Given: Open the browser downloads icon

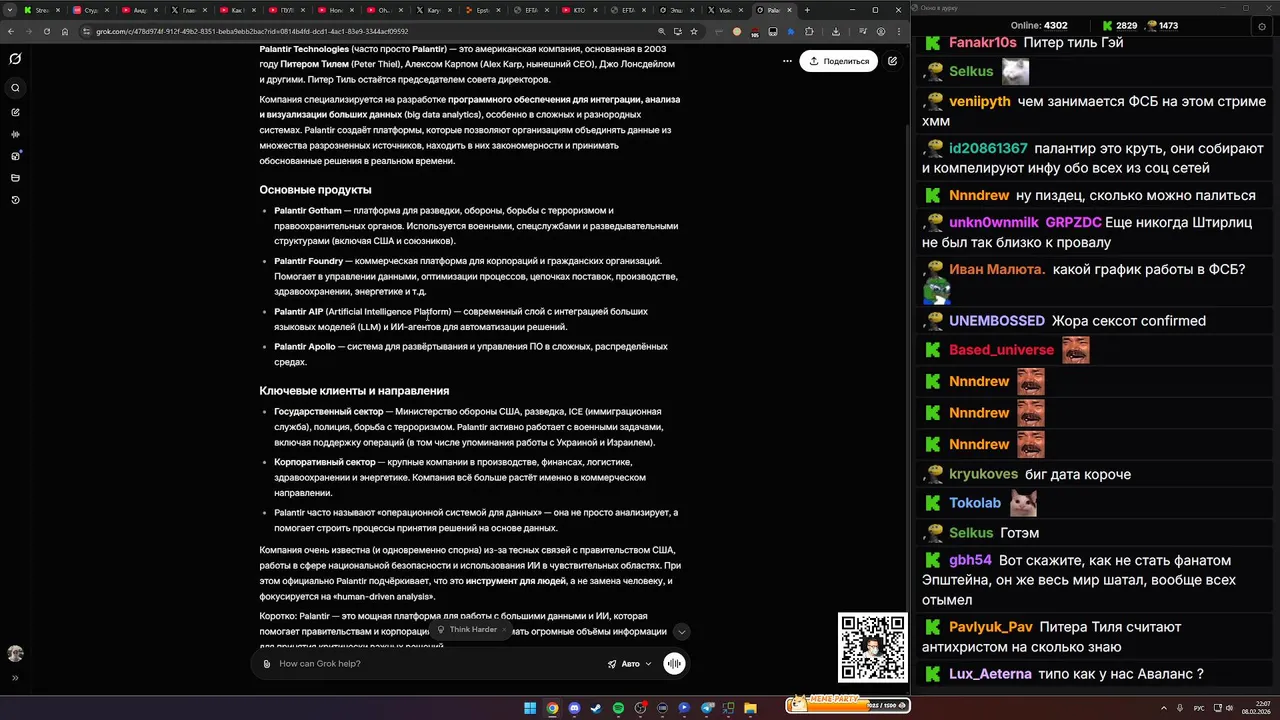Looking at the screenshot, I should [836, 31].
